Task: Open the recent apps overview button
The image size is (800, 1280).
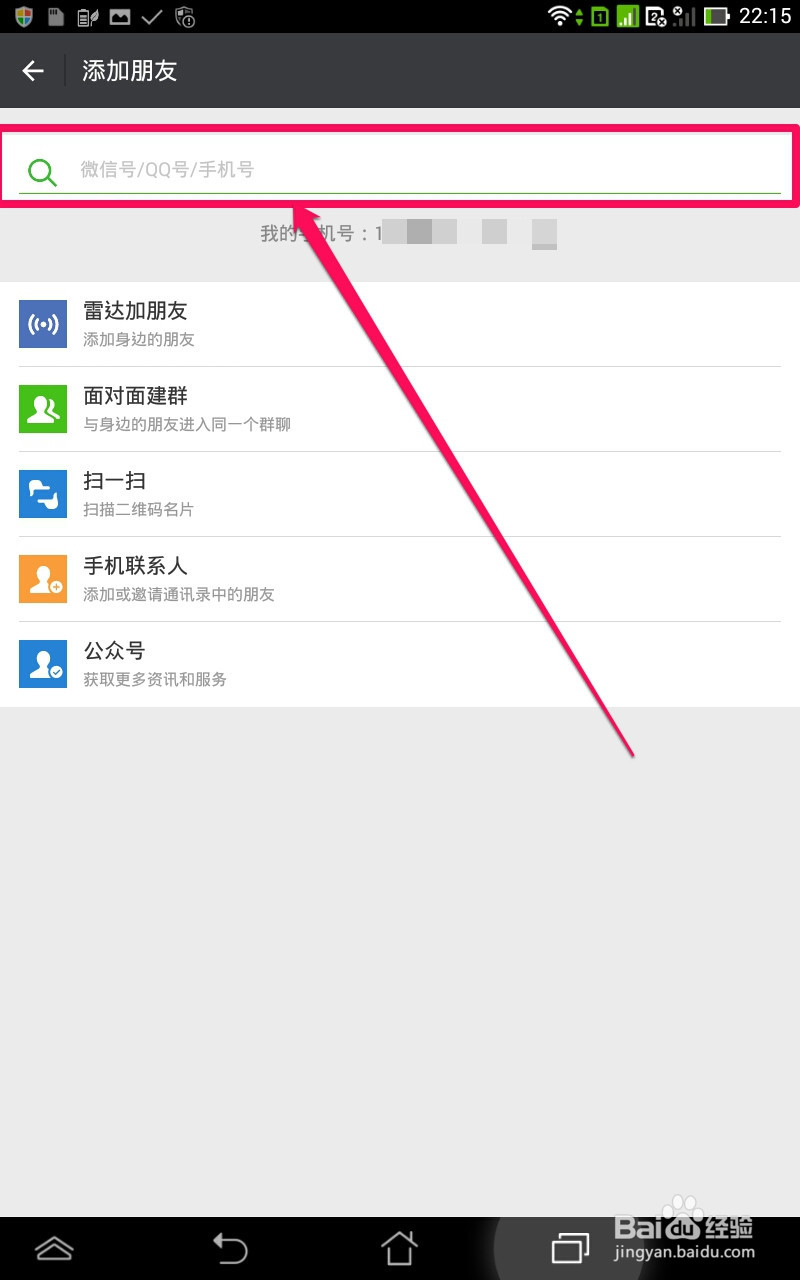Action: tap(571, 1247)
